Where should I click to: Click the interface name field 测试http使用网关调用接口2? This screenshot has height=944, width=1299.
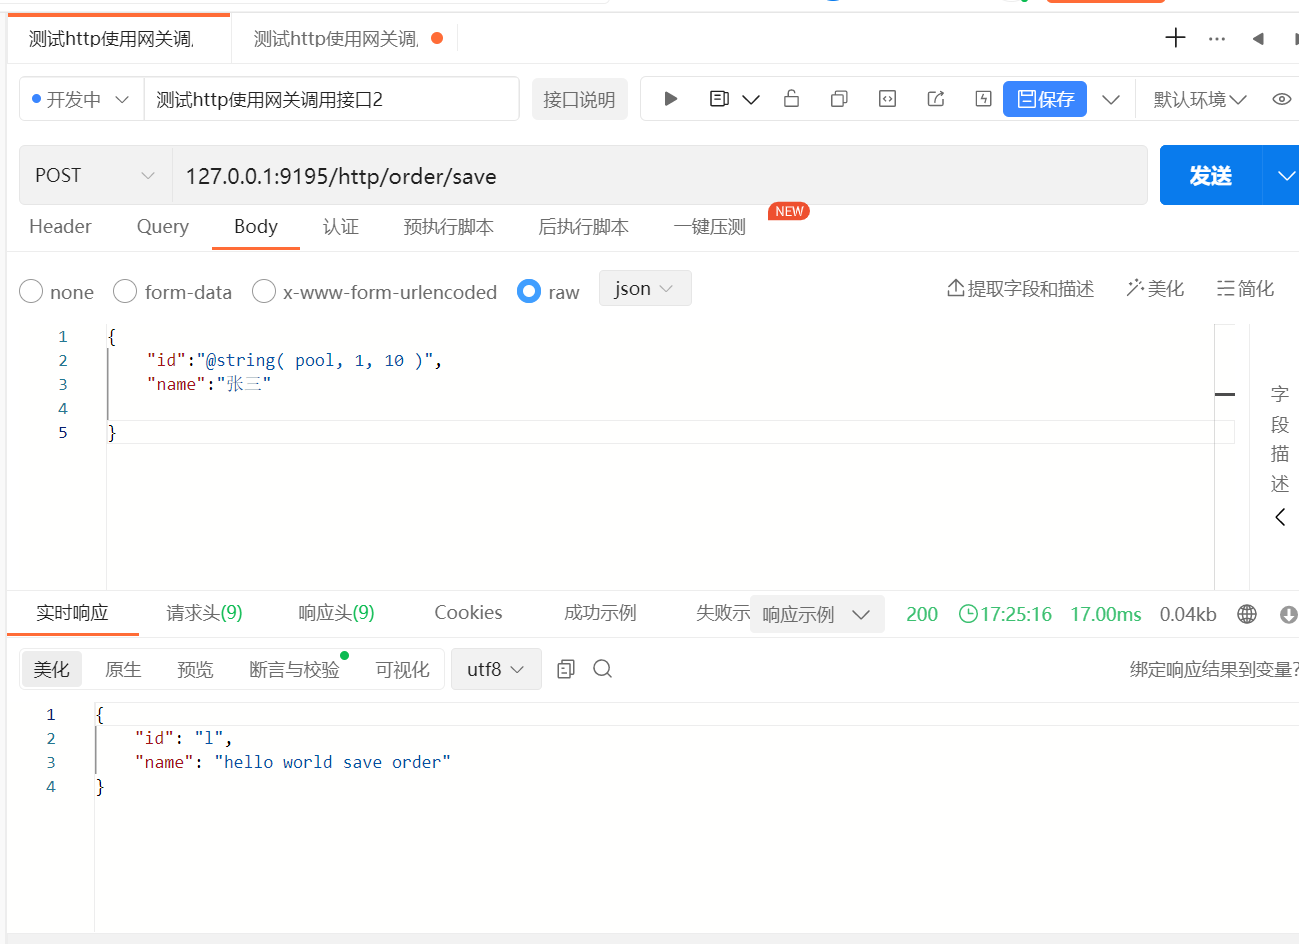point(331,99)
